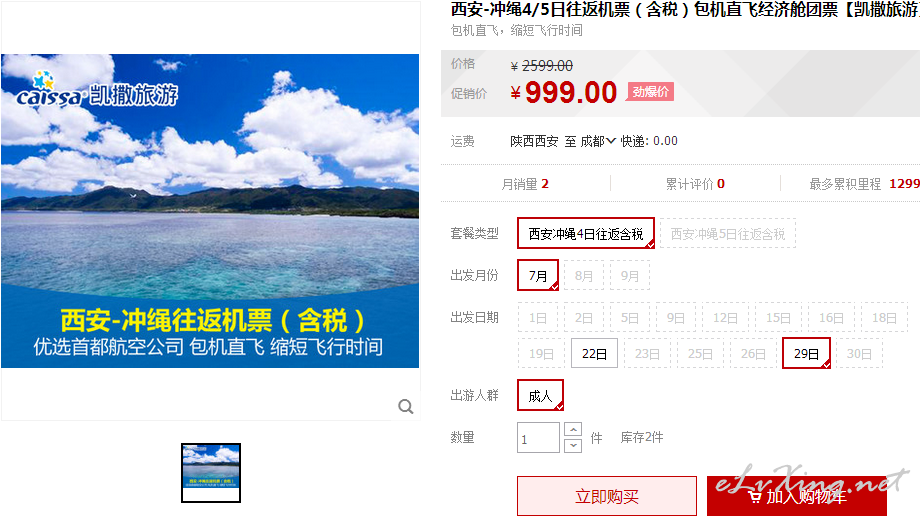Decrease quantity with the down arrow
The image size is (920, 516).
click(573, 446)
